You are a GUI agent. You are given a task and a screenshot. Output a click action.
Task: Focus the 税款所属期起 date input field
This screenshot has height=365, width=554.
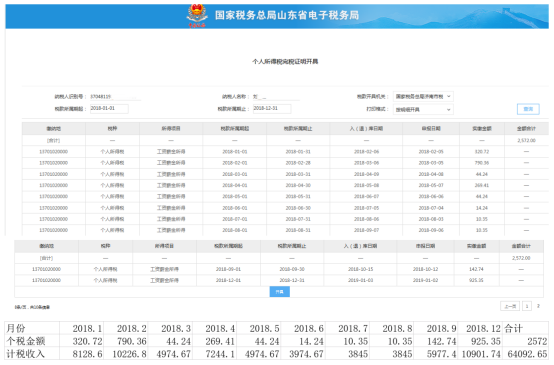(x=109, y=108)
